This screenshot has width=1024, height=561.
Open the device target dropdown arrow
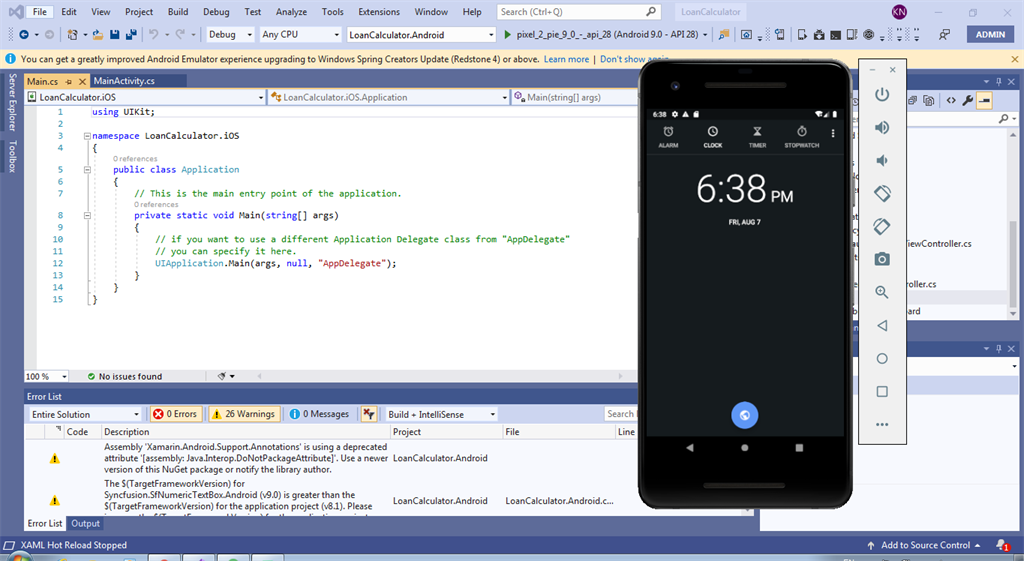[x=705, y=35]
